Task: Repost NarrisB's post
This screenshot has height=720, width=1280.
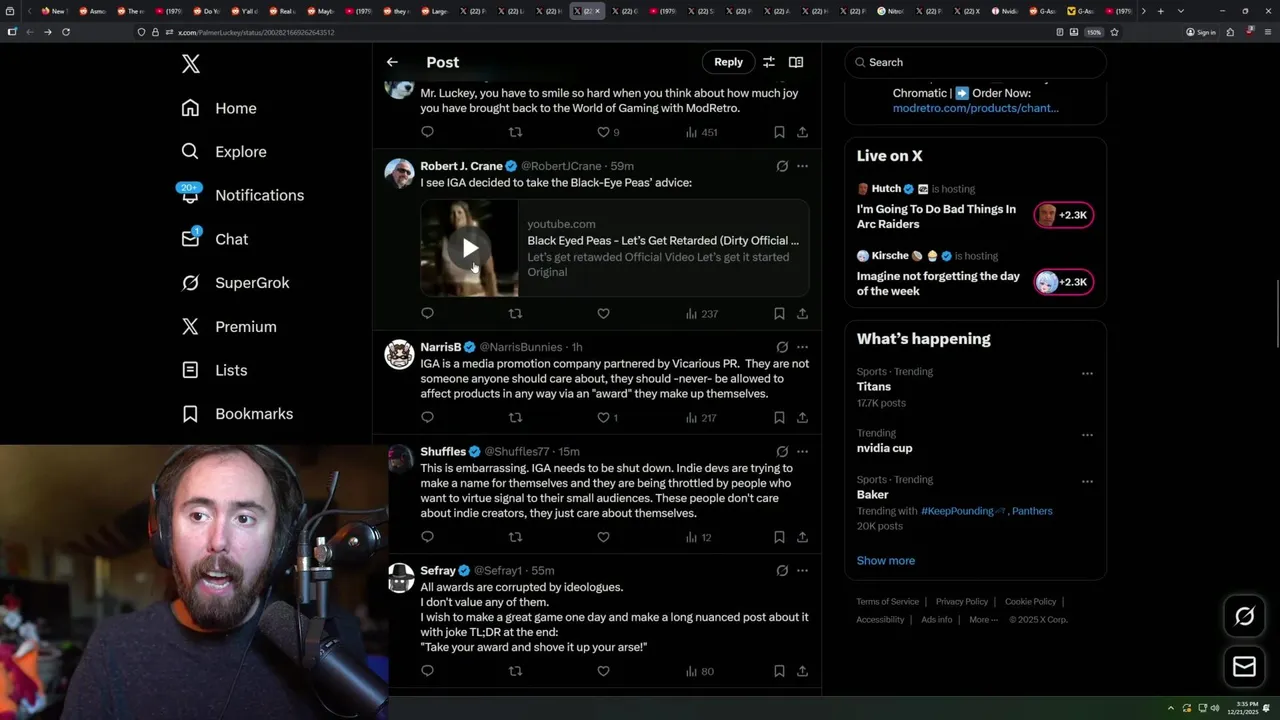Action: pyautogui.click(x=515, y=418)
